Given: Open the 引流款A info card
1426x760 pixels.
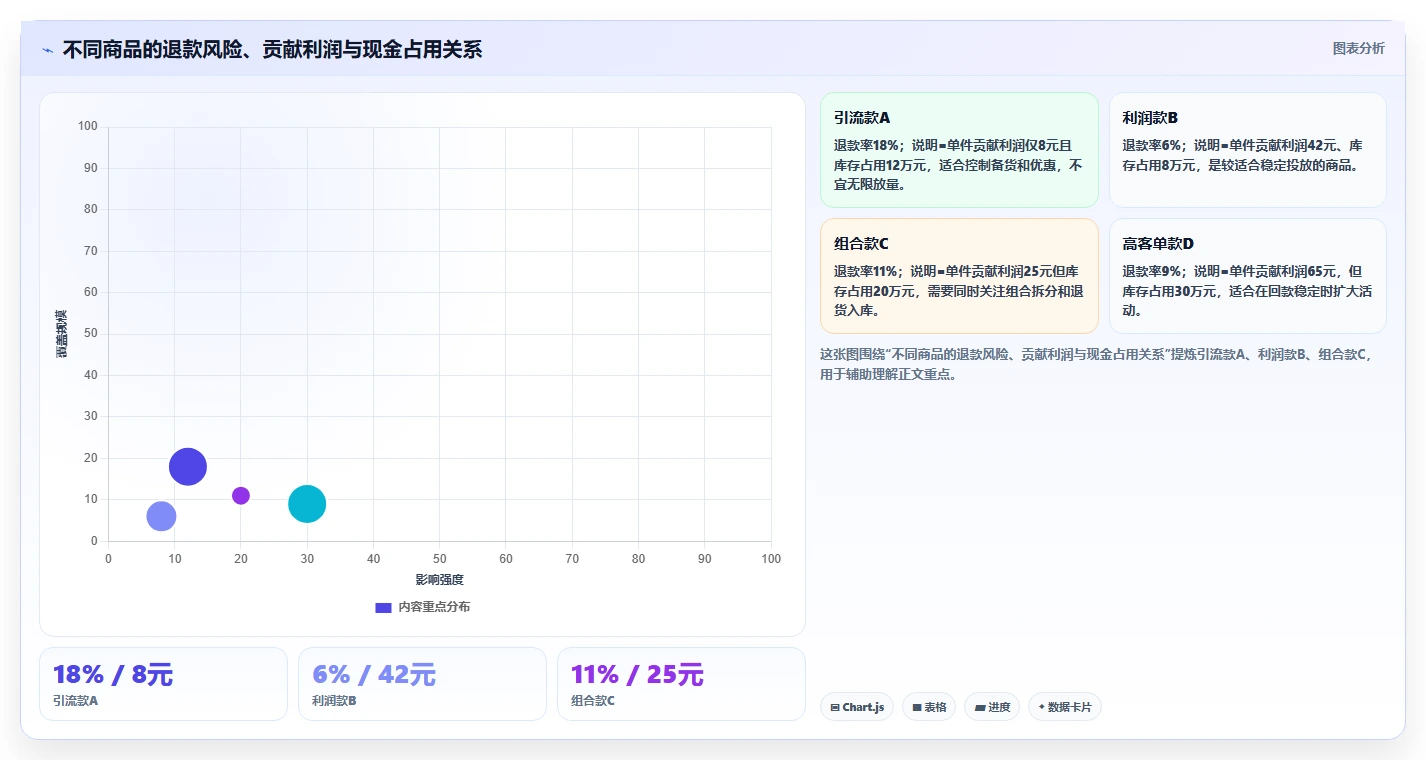Looking at the screenshot, I should [959, 150].
